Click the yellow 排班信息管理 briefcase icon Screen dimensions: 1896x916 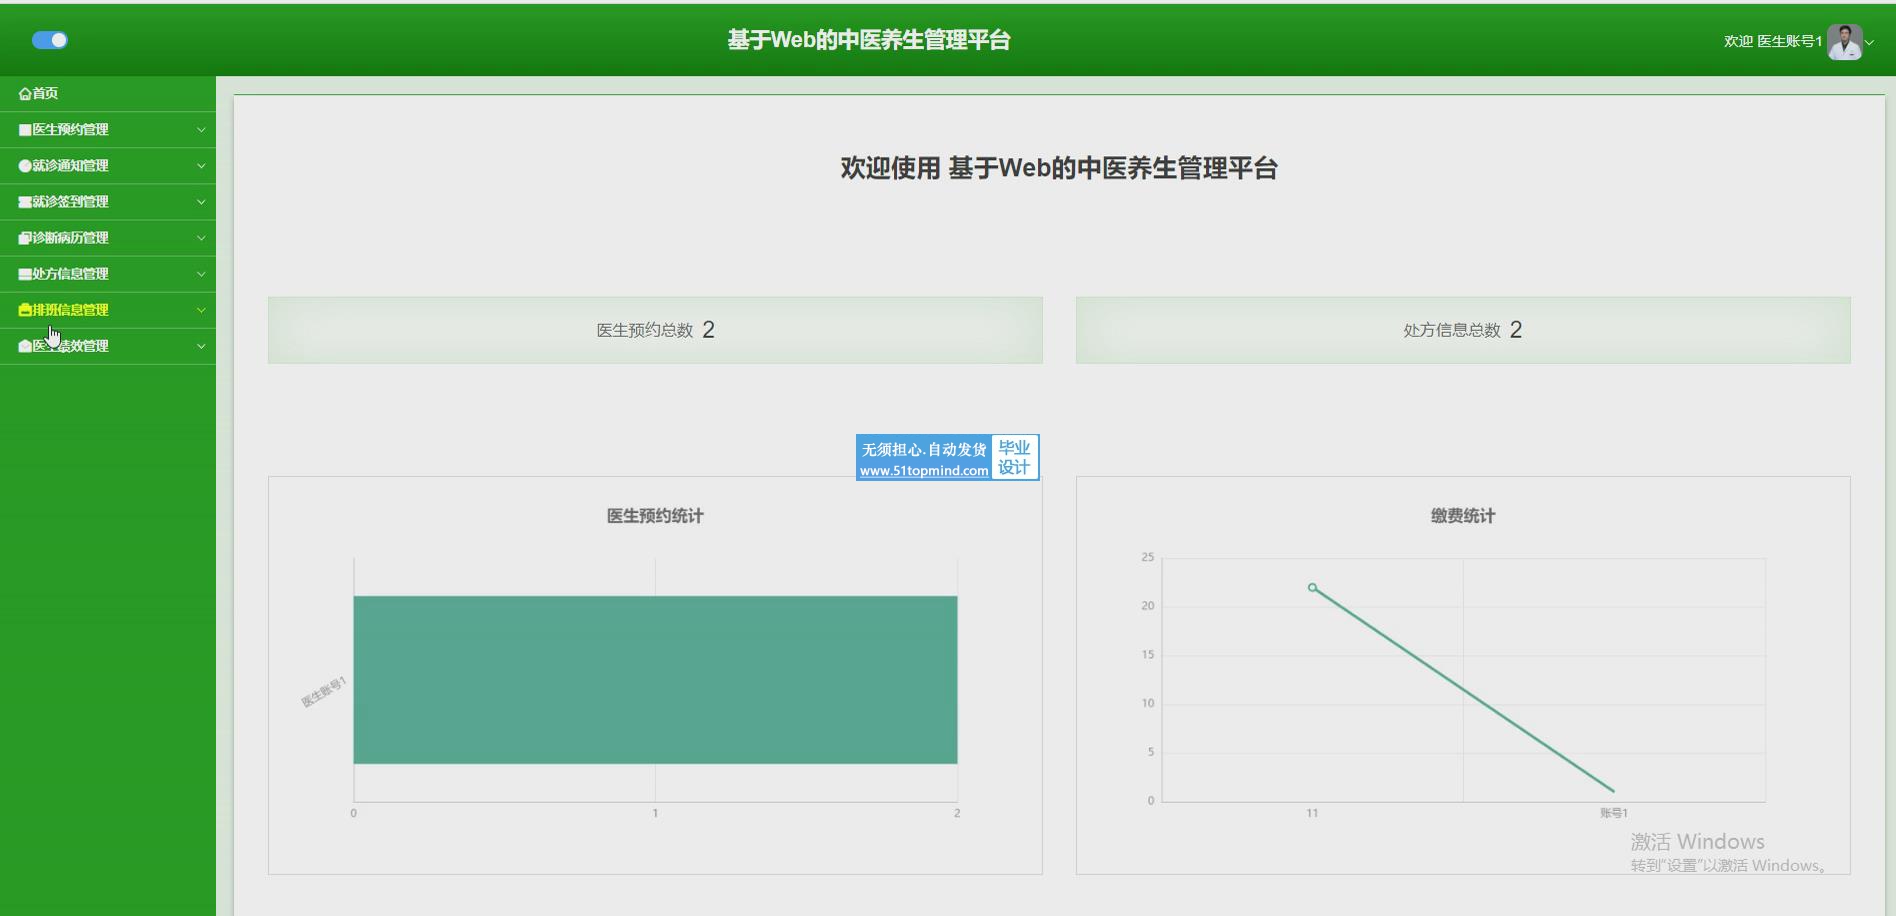tap(25, 310)
